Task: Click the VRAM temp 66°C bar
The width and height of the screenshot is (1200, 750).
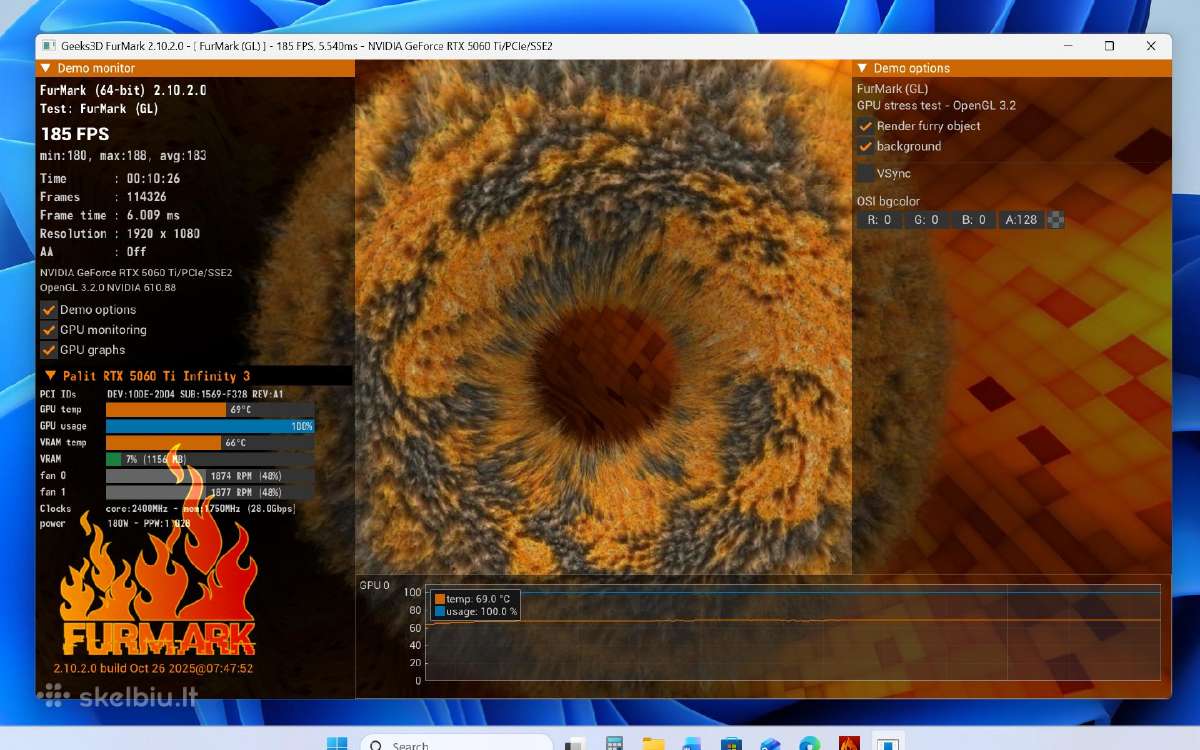Action: click(210, 443)
